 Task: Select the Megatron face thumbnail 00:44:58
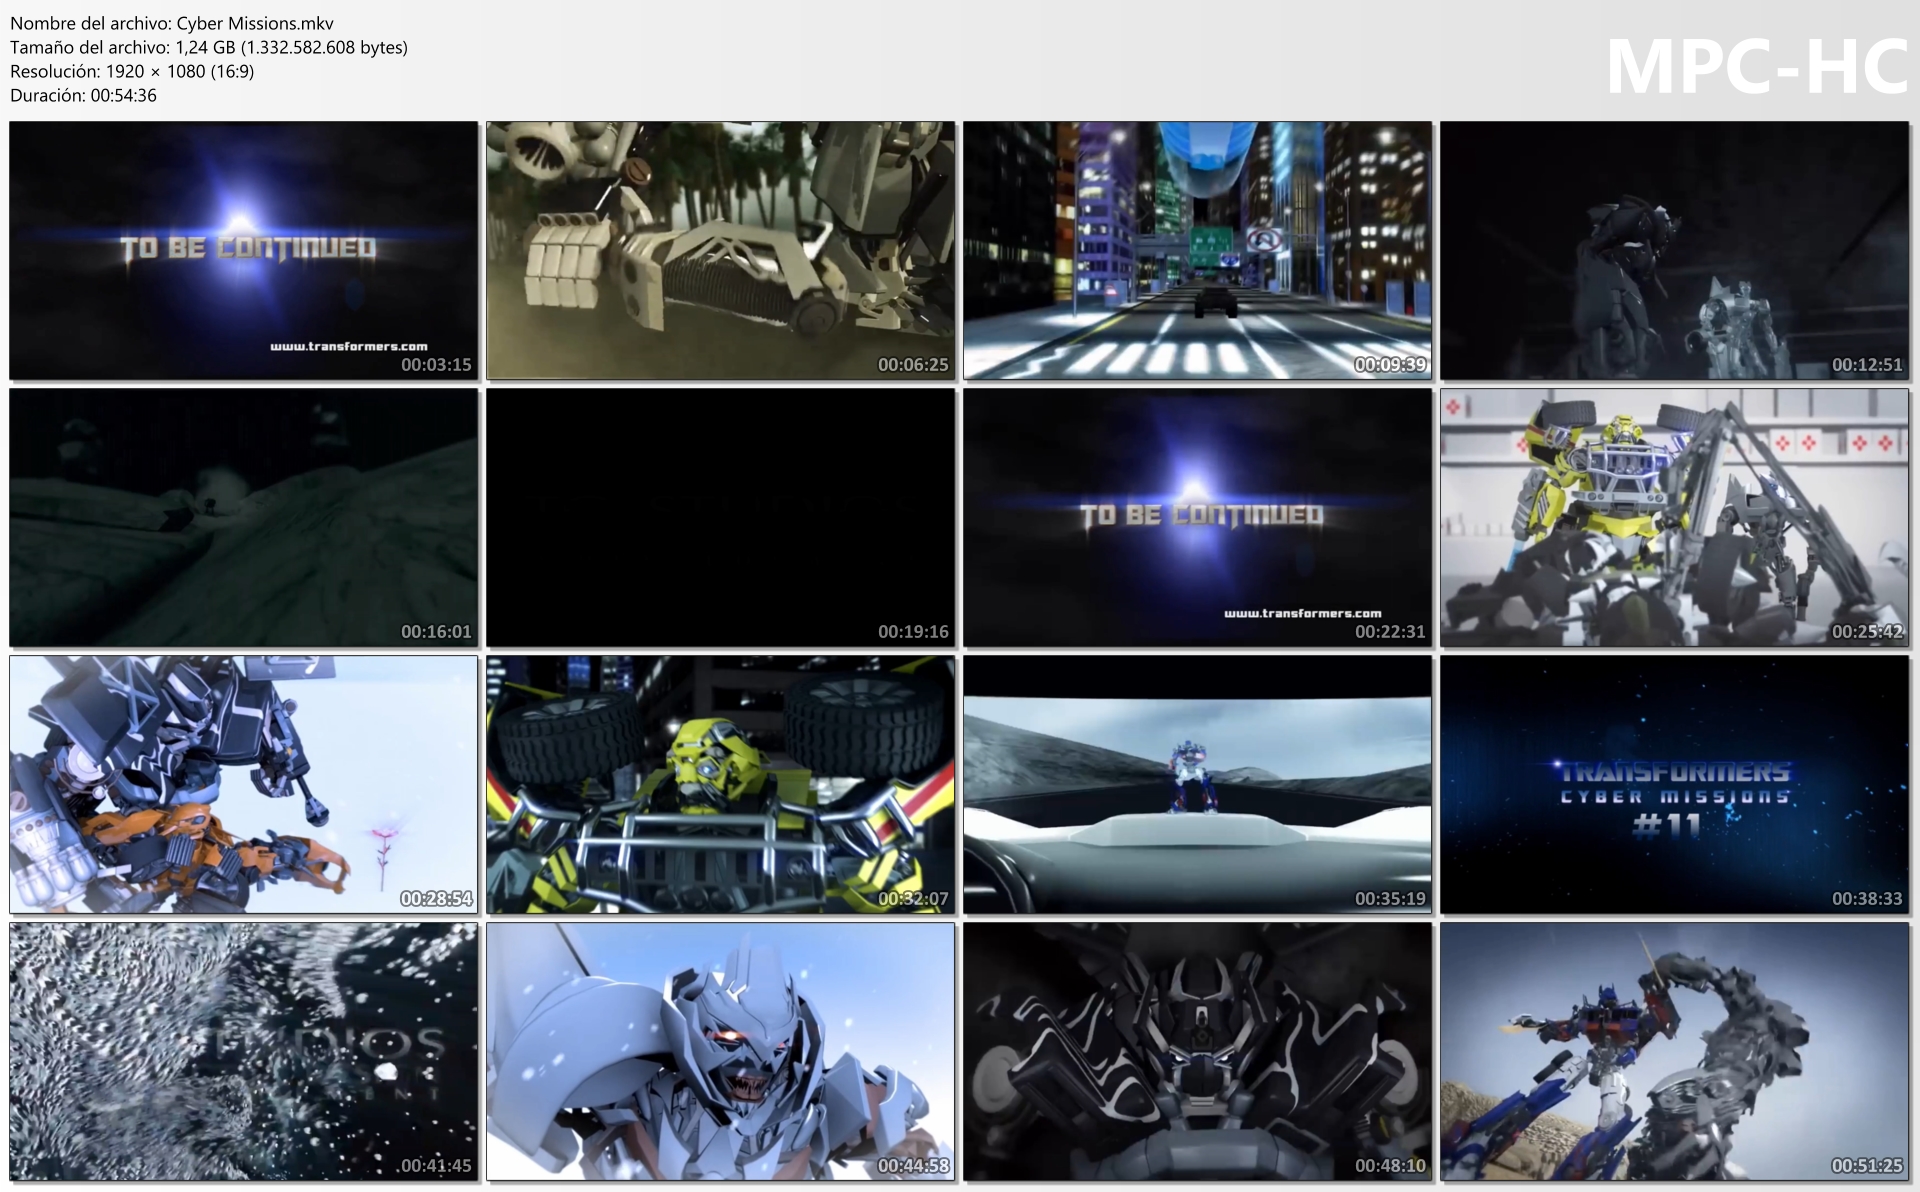click(720, 1051)
